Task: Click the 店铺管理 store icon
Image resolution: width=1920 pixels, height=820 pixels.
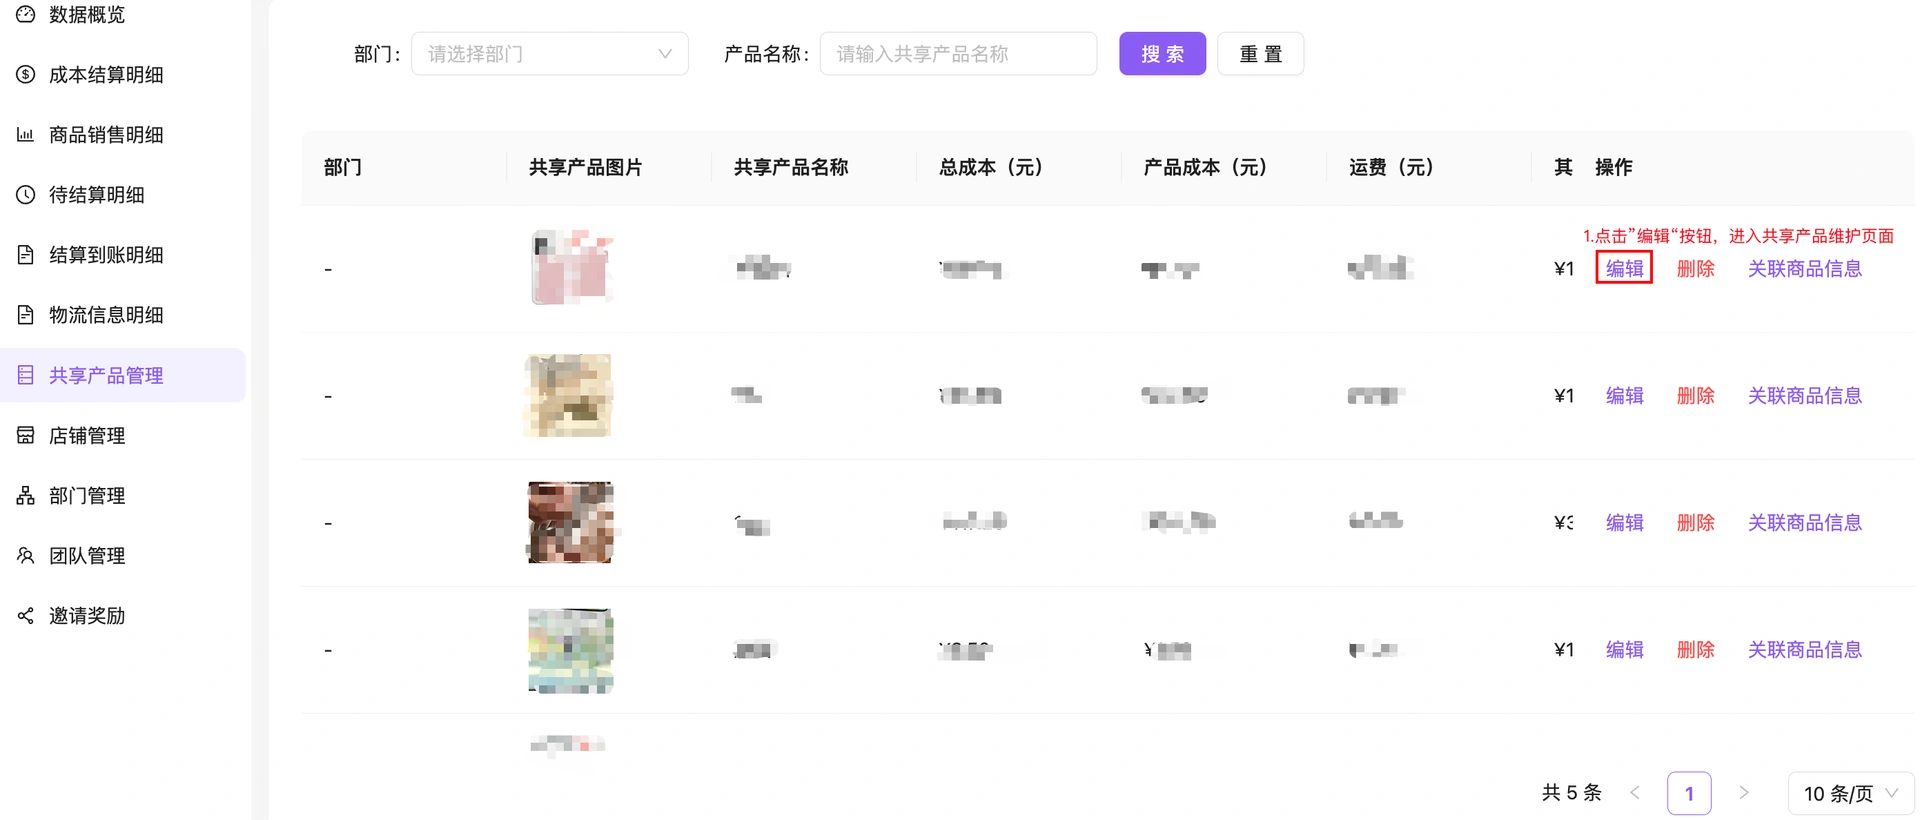Action: [x=26, y=435]
